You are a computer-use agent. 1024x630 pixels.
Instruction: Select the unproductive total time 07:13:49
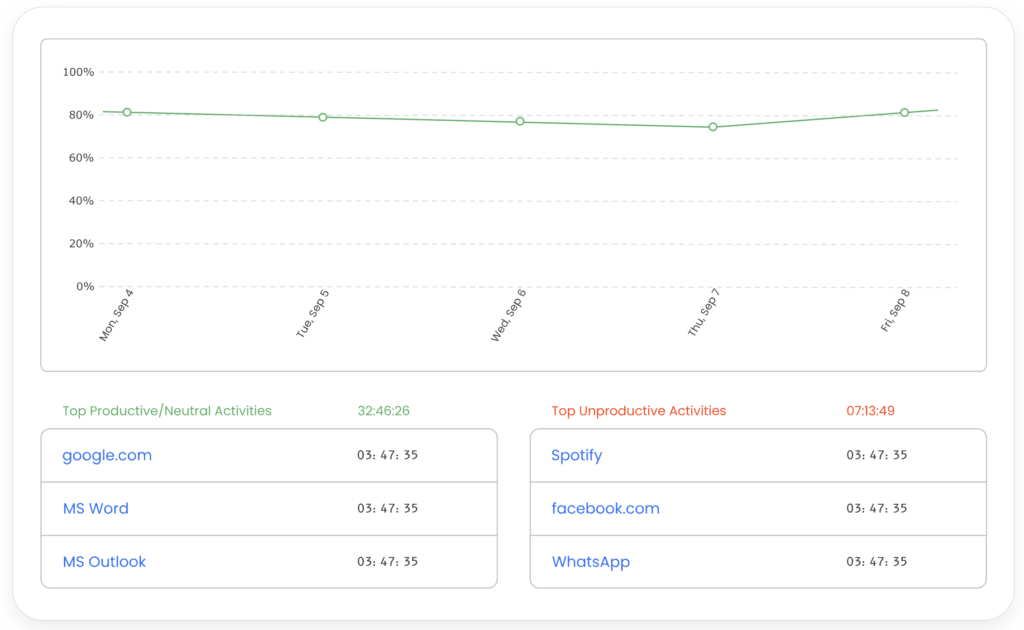tap(872, 411)
